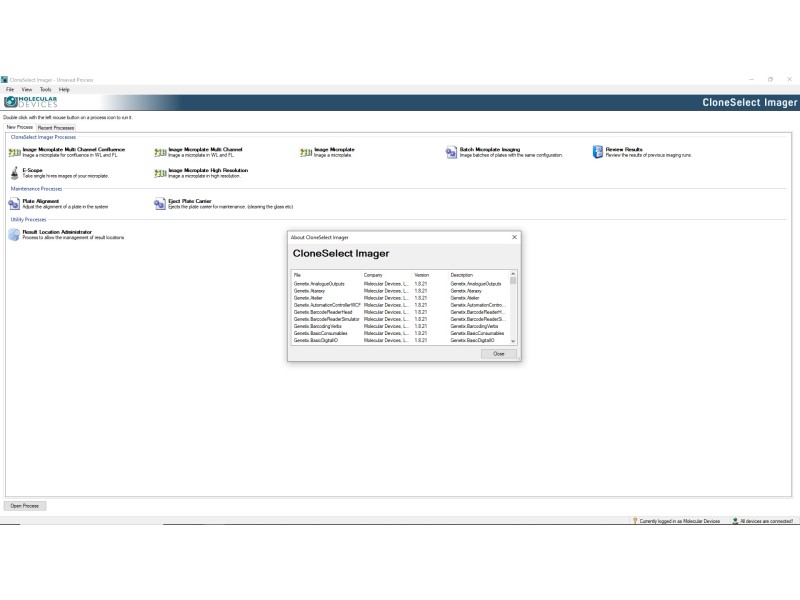
Task: Select Result Location Administrator icon
Action: tap(14, 235)
